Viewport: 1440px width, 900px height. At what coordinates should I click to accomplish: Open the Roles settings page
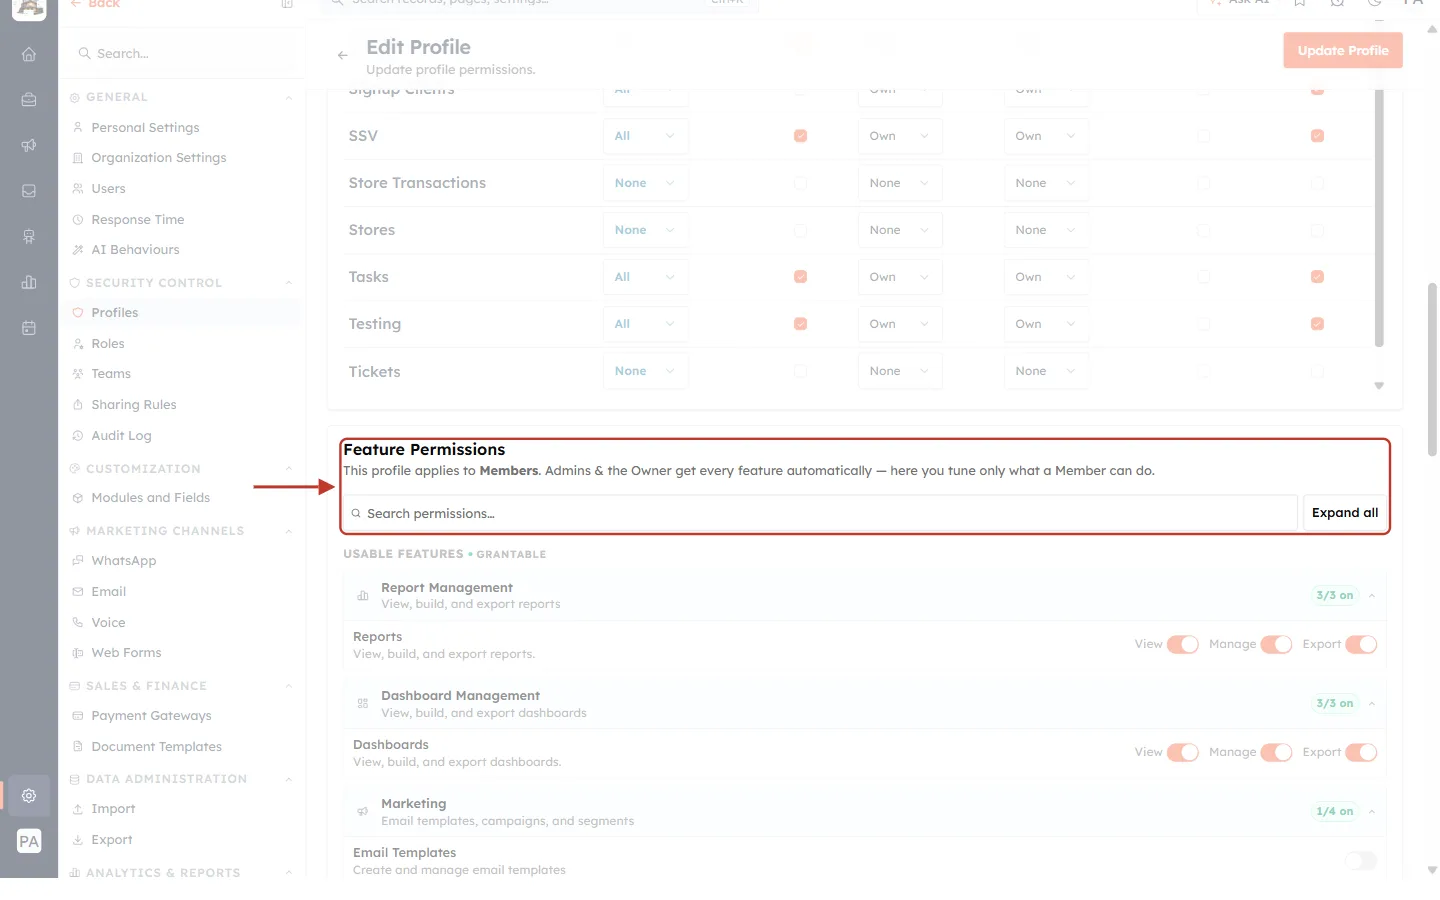click(108, 344)
